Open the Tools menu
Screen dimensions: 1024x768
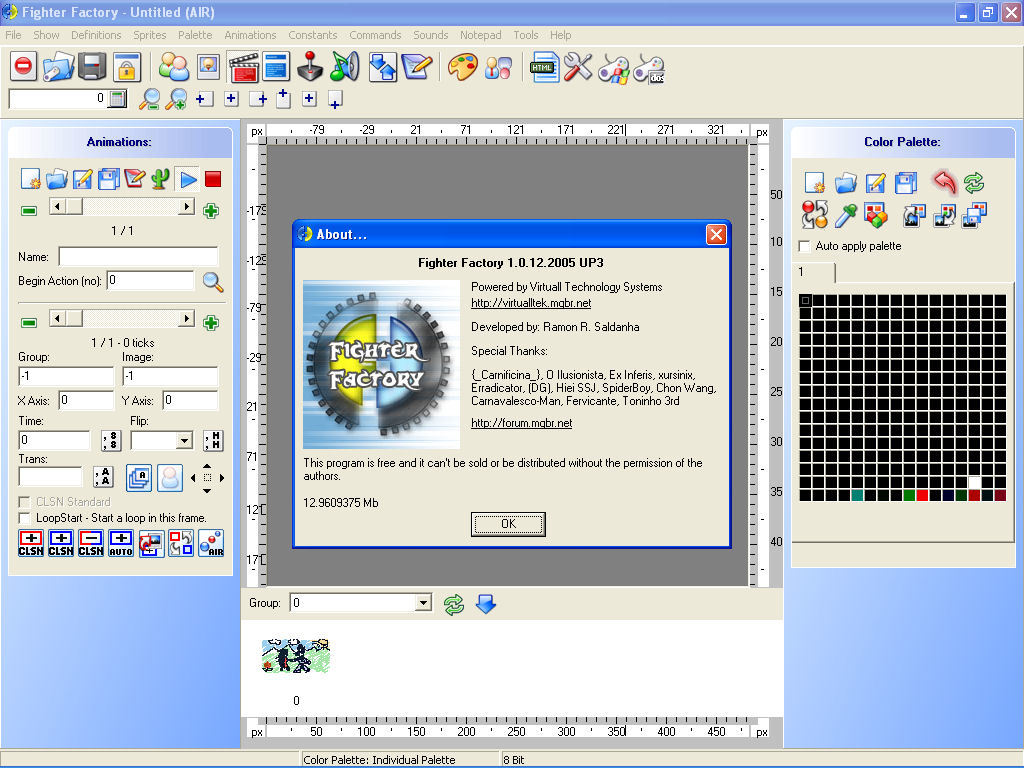(x=526, y=35)
